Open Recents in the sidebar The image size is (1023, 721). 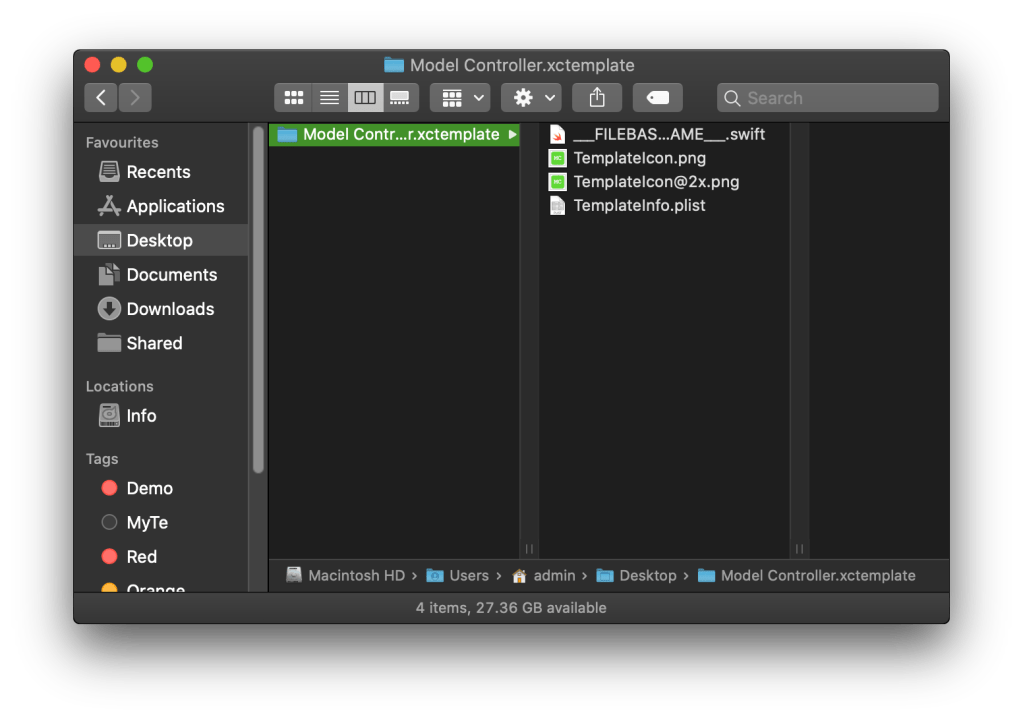click(x=157, y=172)
